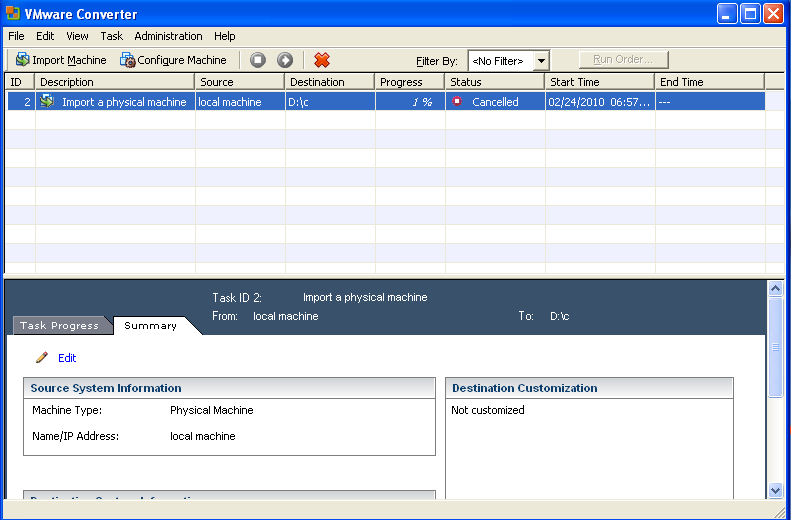Viewport: 791px width, 520px height.
Task: Click the Import Machine toolbar icon
Action: (x=23, y=60)
